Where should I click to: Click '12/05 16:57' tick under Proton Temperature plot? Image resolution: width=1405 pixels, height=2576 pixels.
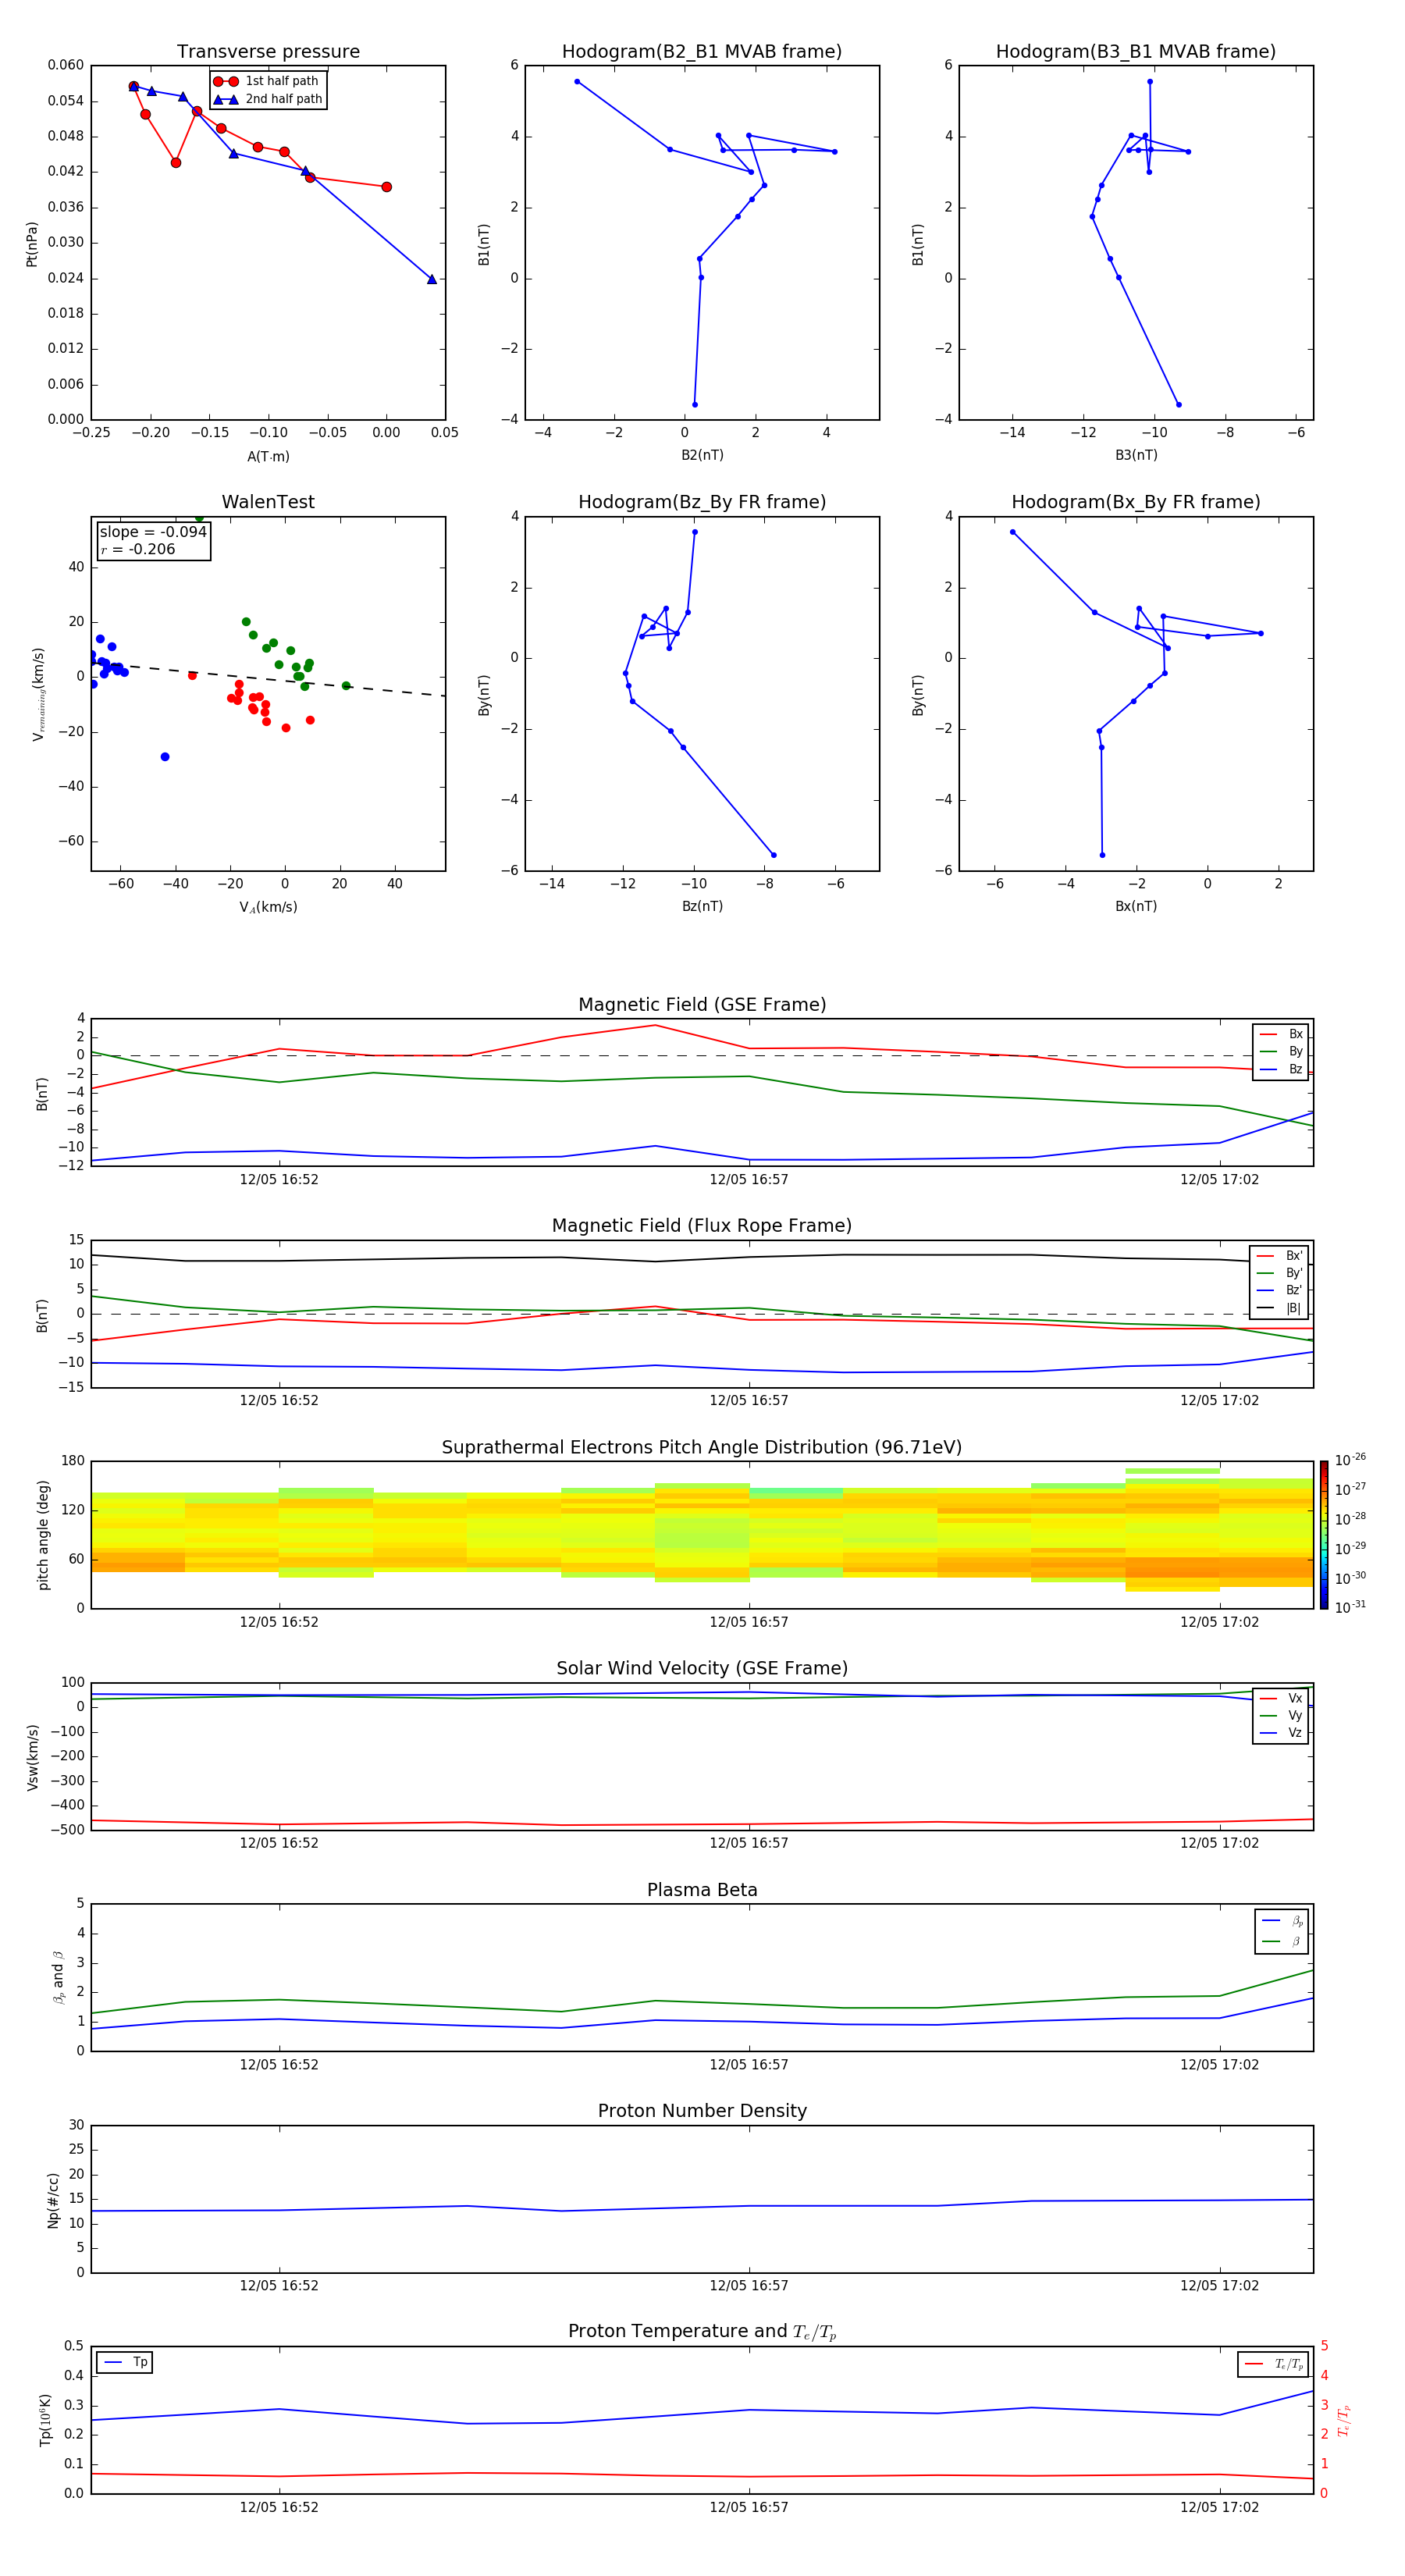749,2508
